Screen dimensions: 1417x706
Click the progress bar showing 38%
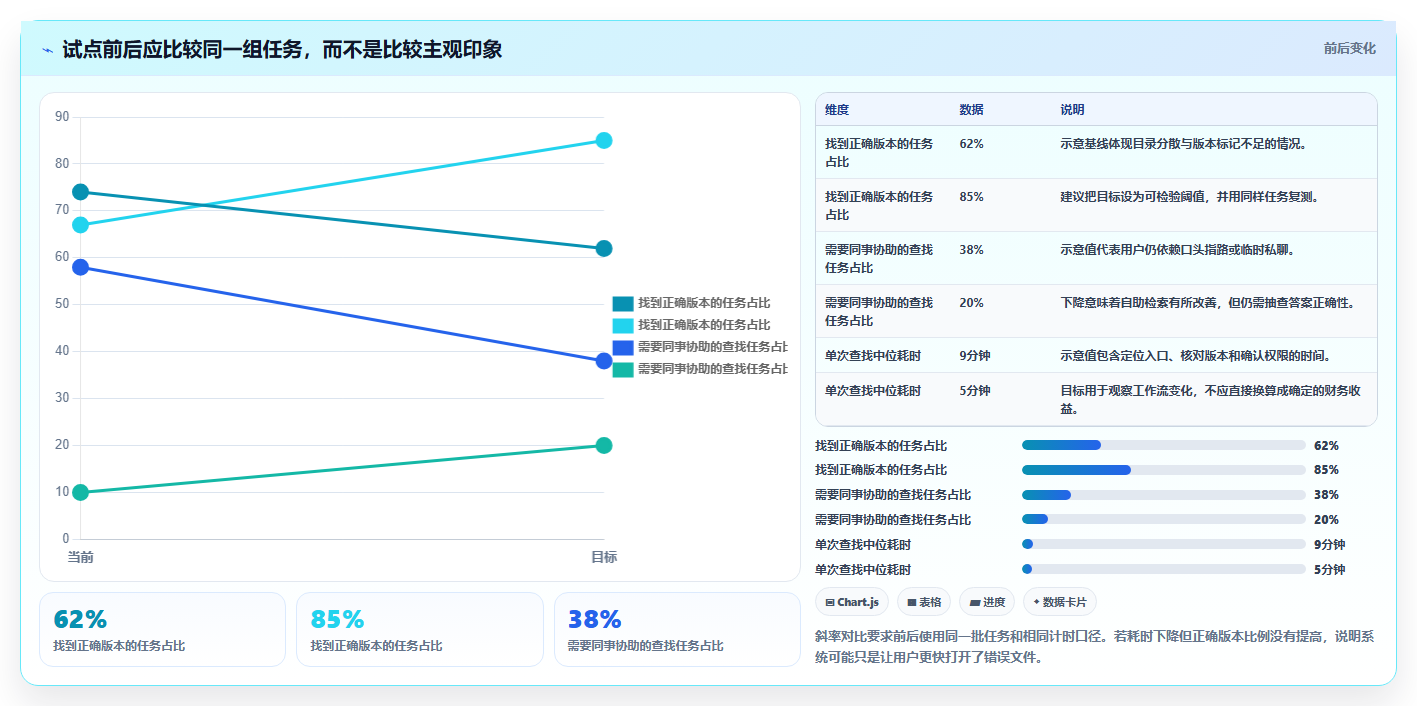coord(1163,495)
